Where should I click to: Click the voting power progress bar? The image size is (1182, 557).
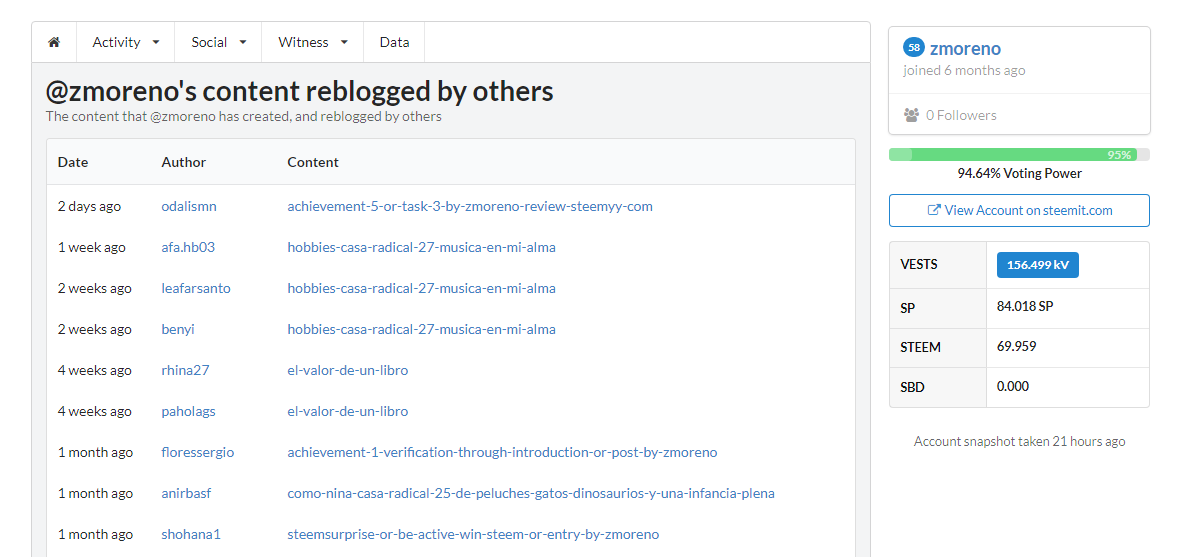[1019, 155]
